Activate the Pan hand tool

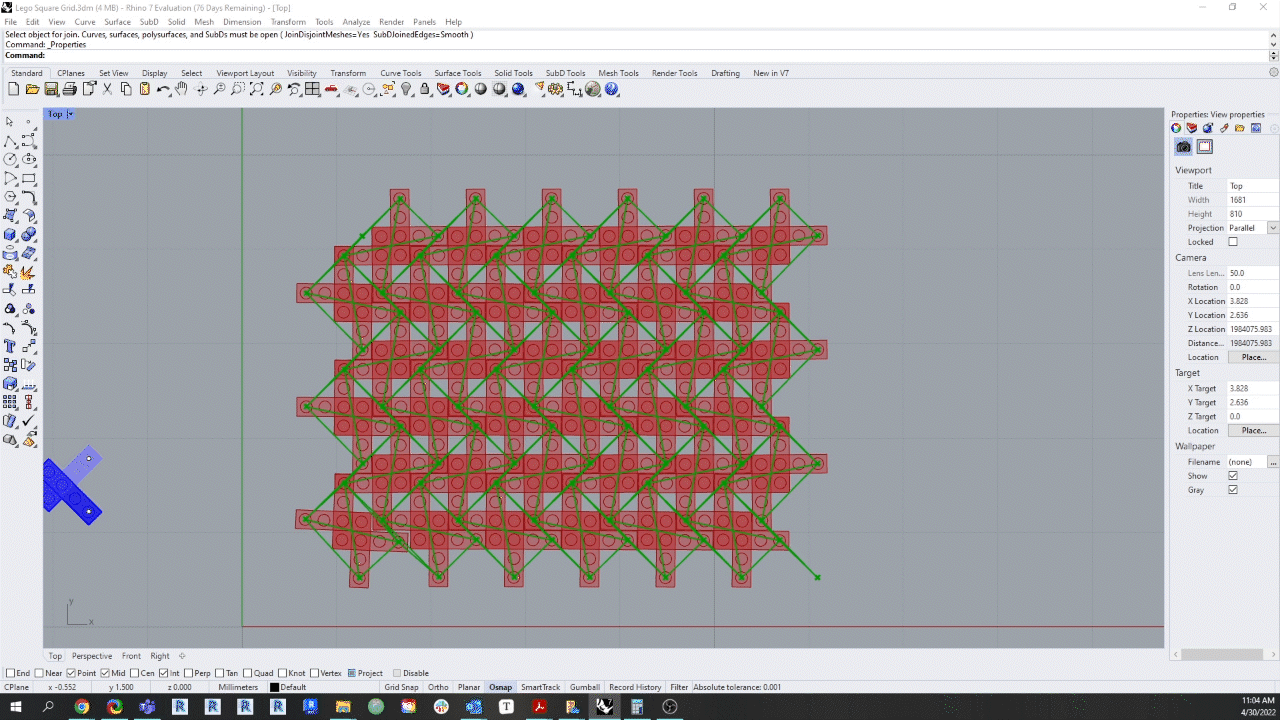pos(181,89)
